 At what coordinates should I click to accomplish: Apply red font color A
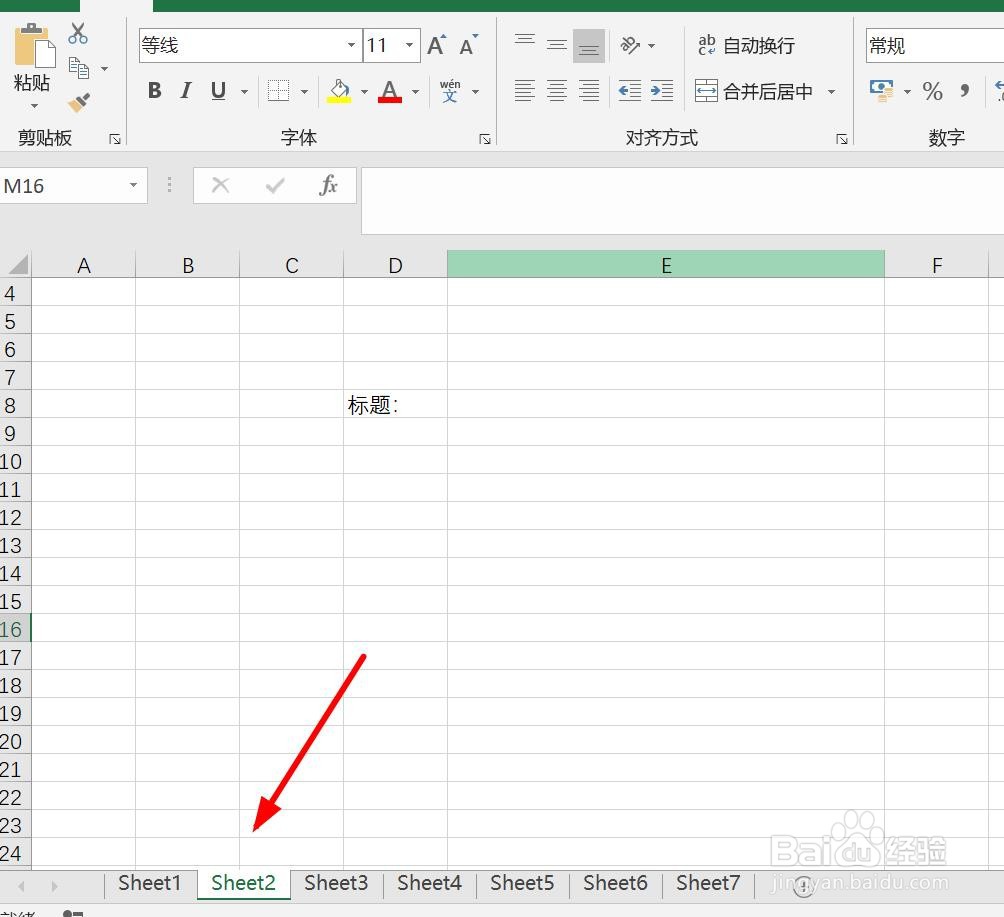390,91
